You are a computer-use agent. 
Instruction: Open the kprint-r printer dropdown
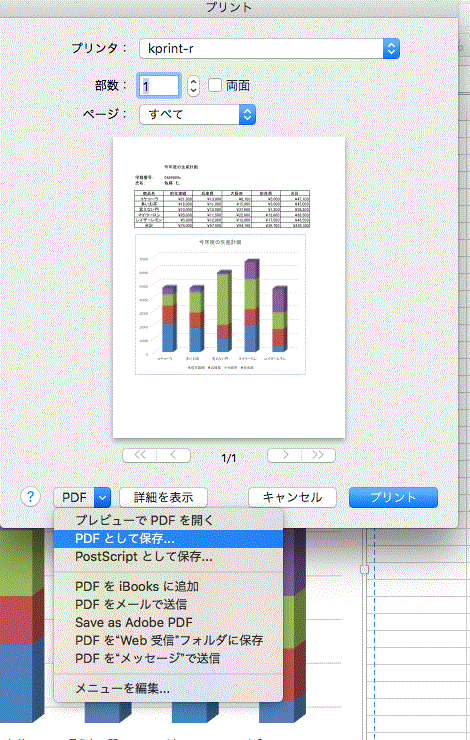[x=269, y=48]
